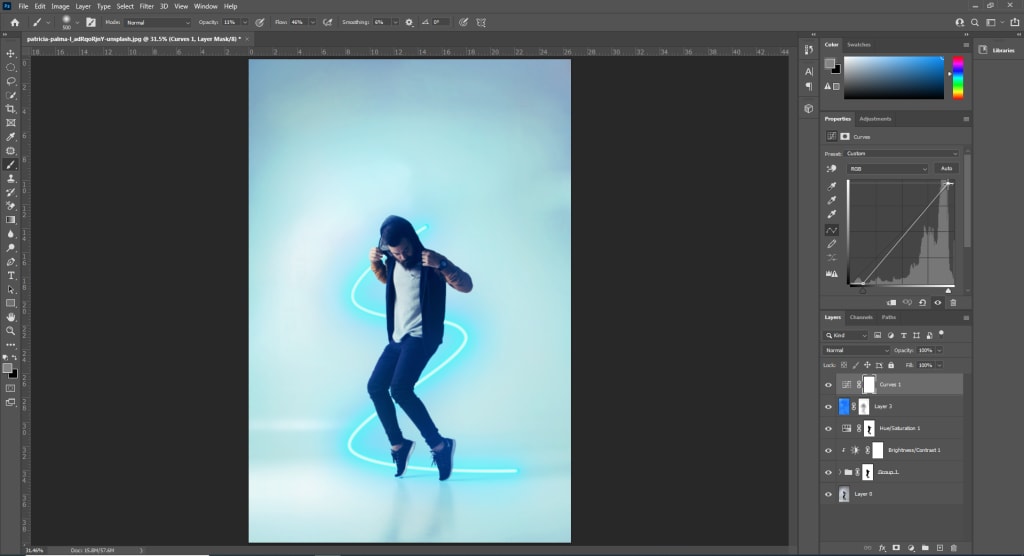Hide the Brightness/Contrast 1 layer
The width and height of the screenshot is (1024, 556).
point(828,450)
